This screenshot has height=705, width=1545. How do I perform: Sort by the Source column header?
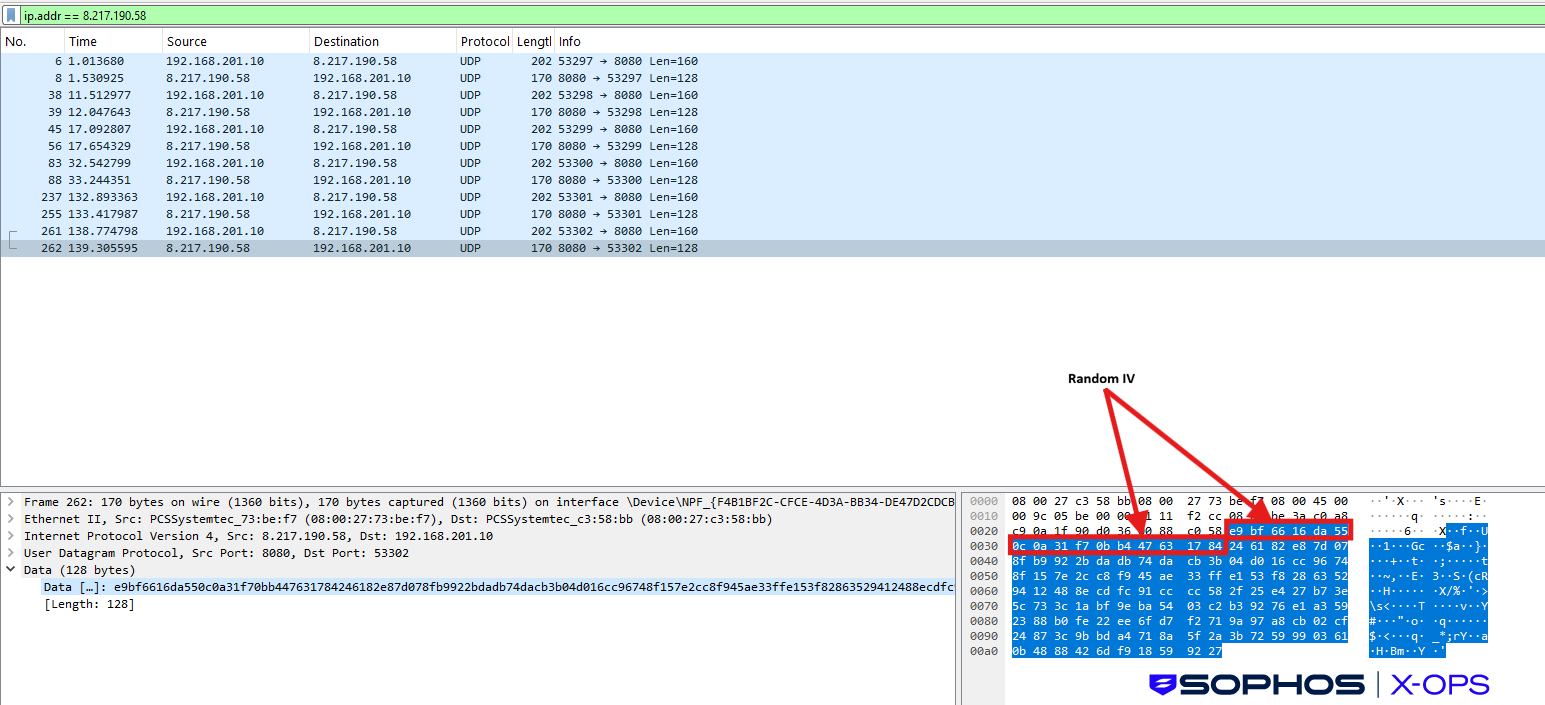point(235,42)
